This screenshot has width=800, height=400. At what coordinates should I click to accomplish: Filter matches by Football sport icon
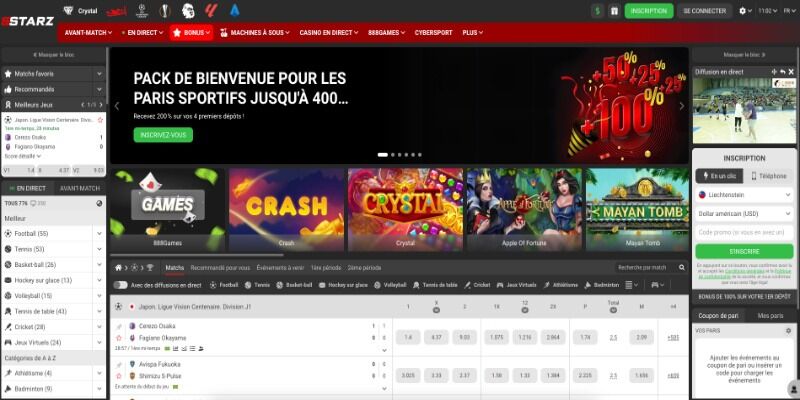(224, 285)
